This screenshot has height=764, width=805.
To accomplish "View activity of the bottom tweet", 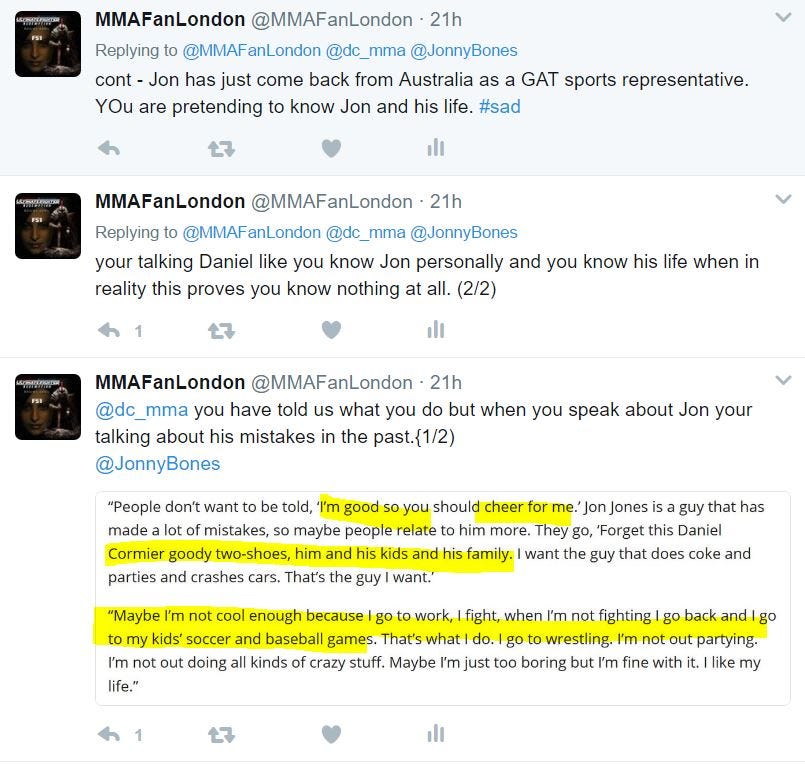I will [435, 733].
